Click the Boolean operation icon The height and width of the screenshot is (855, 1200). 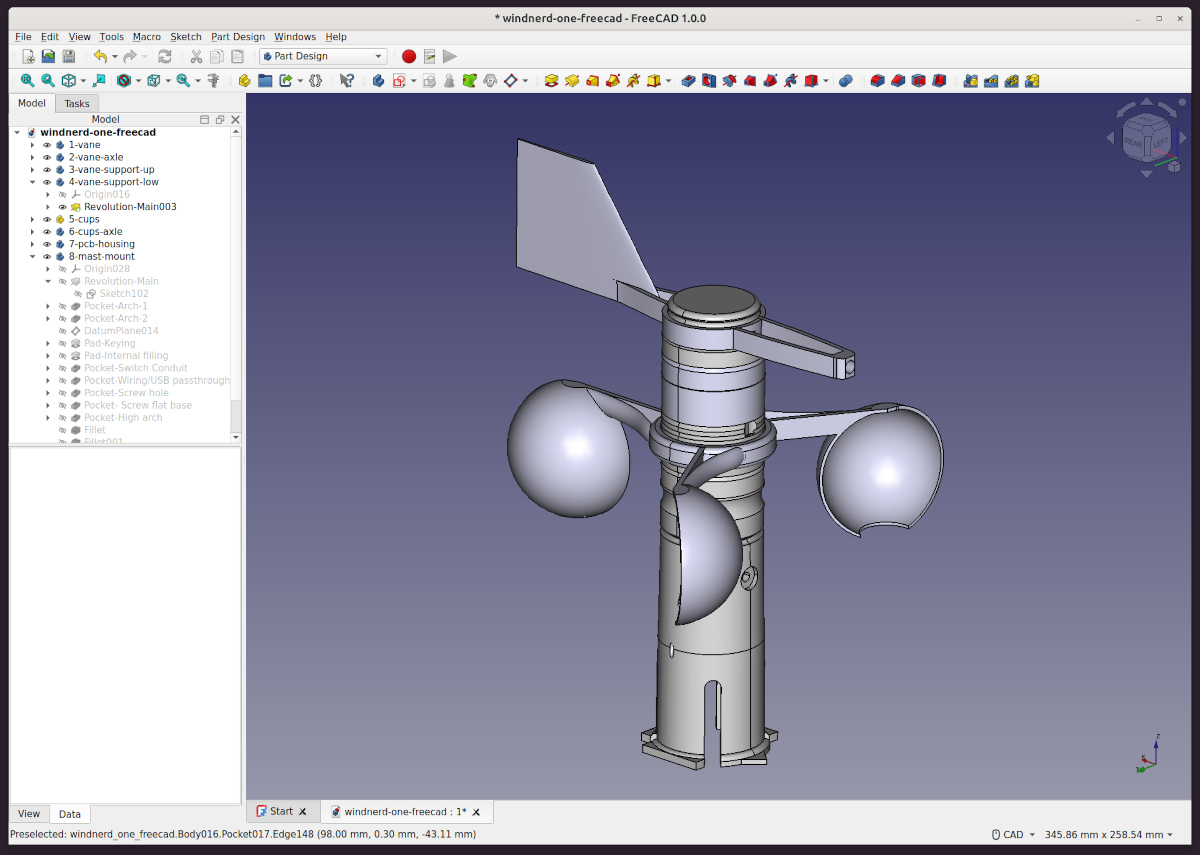tap(845, 81)
